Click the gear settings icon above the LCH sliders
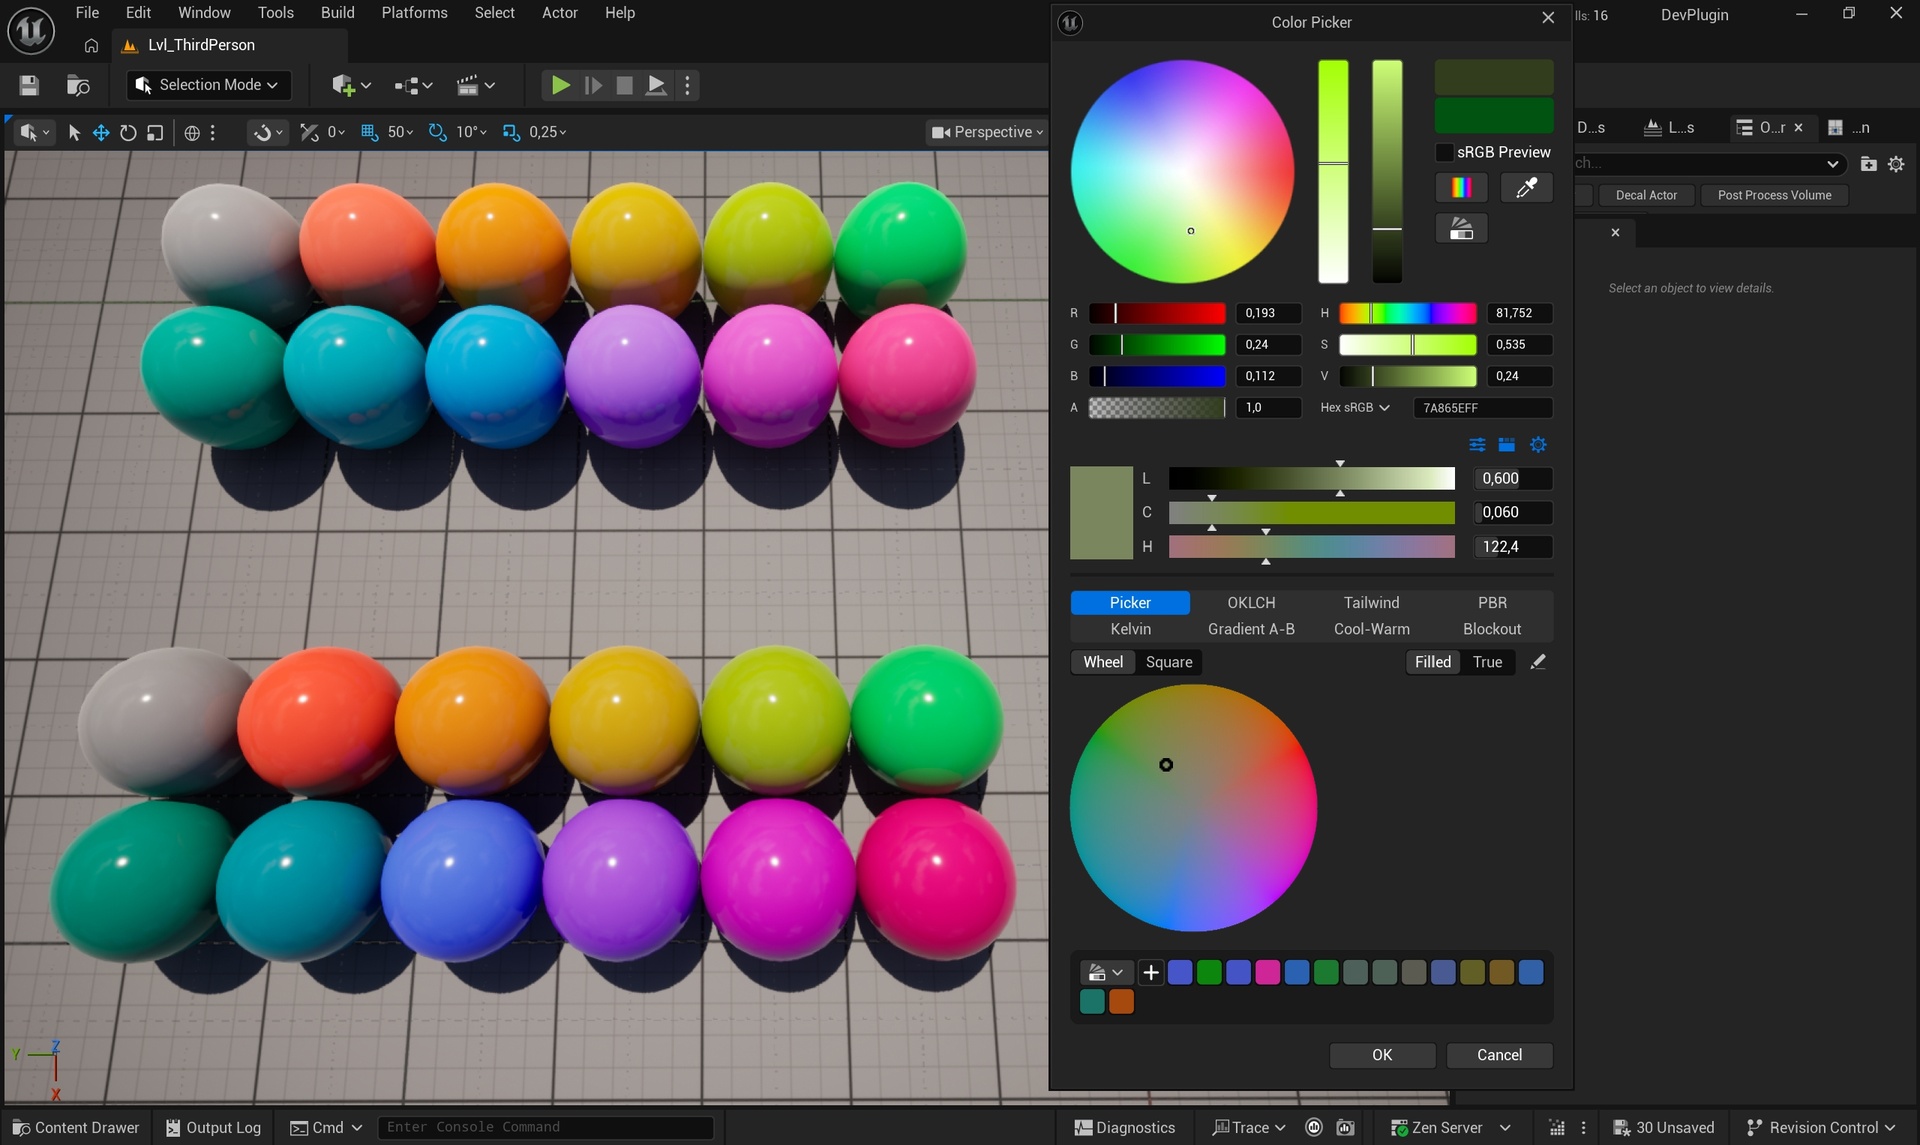Screen dimensions: 1920x1145 click(x=1538, y=444)
